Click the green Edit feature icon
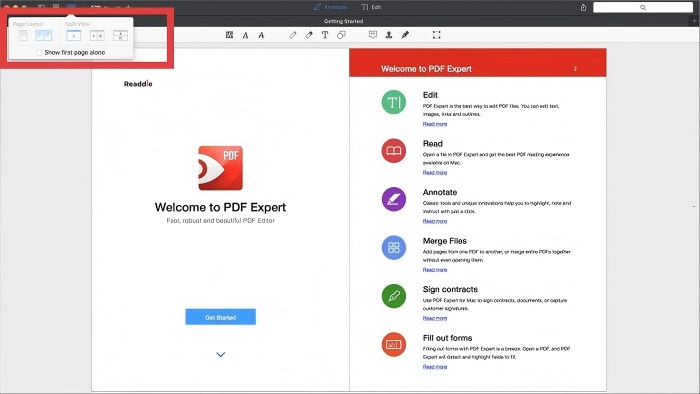Image resolution: width=700 pixels, height=394 pixels. (x=394, y=102)
